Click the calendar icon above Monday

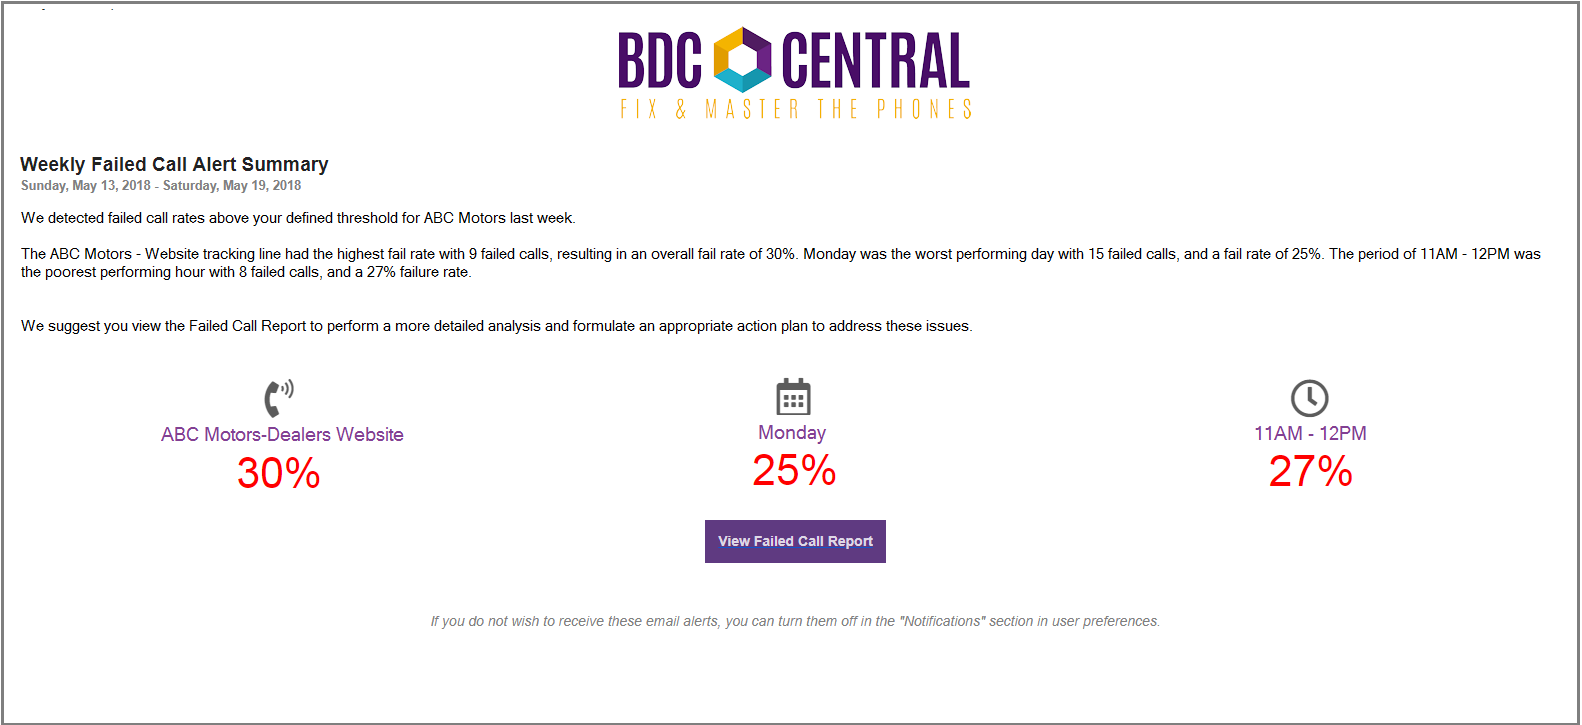pyautogui.click(x=794, y=396)
